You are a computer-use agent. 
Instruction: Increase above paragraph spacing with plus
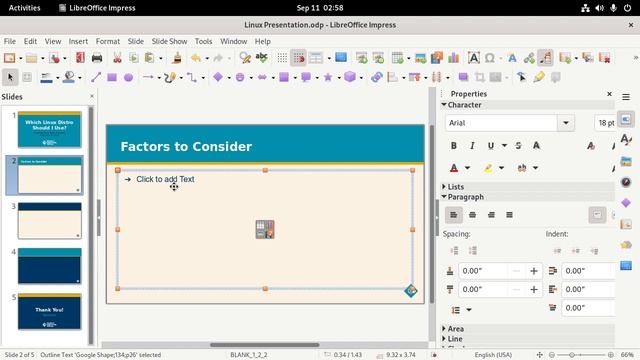coord(533,271)
